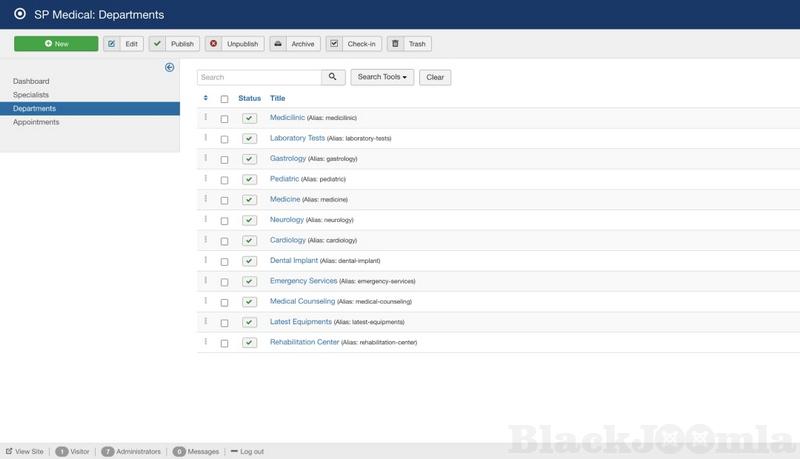Check the select-all checkbox in header

click(x=224, y=99)
